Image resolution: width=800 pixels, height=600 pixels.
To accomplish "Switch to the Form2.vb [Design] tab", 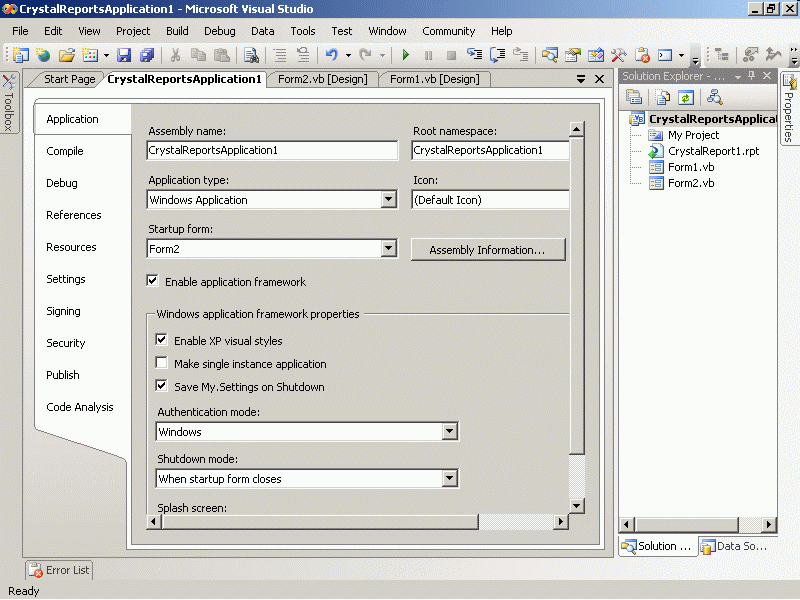I will click(322, 79).
